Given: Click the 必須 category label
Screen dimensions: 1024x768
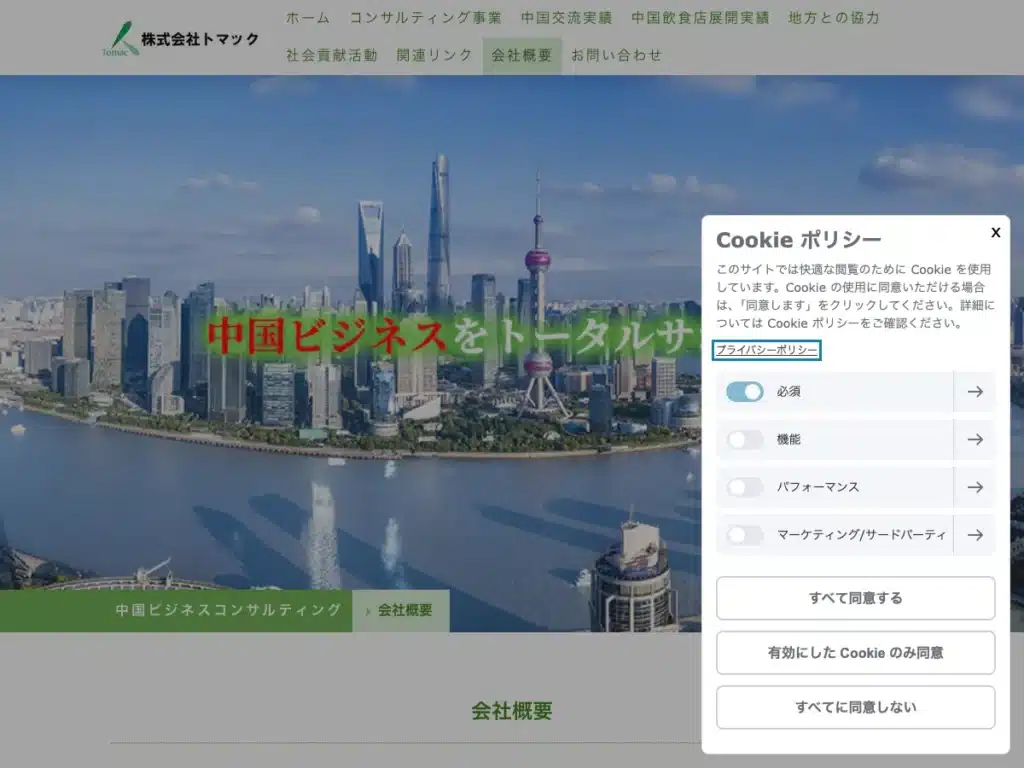Looking at the screenshot, I should click(788, 392).
